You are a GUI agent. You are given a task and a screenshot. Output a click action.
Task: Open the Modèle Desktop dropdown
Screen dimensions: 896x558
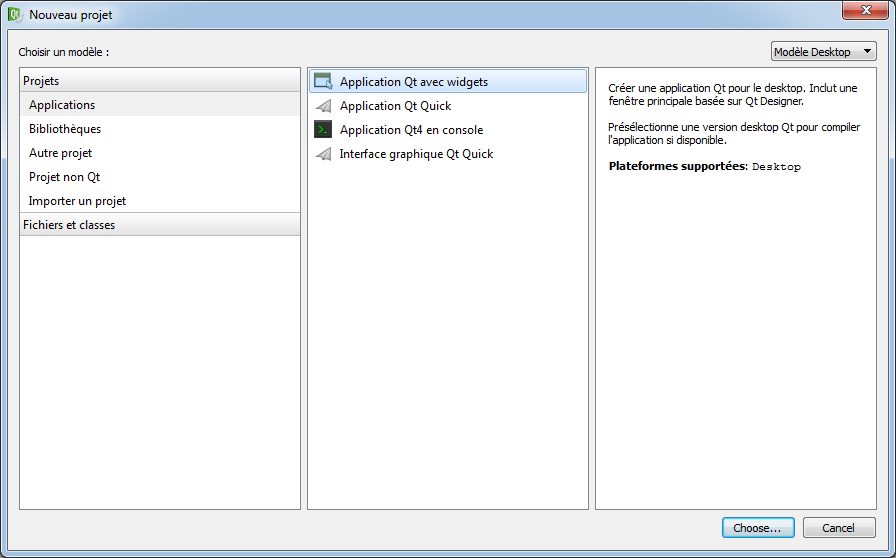[x=823, y=51]
